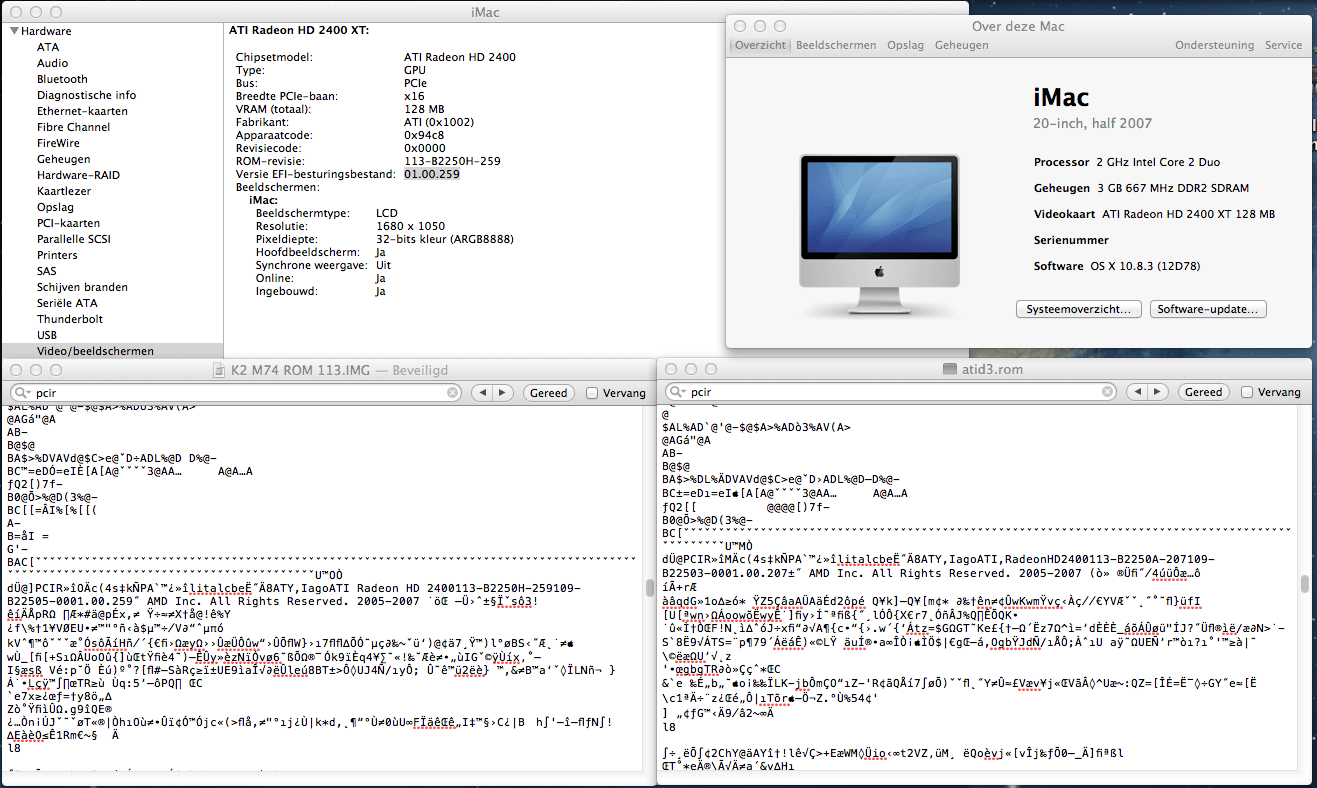Select Hardware-RAID in the sidebar
Image resolution: width=1317 pixels, height=788 pixels.
click(78, 175)
